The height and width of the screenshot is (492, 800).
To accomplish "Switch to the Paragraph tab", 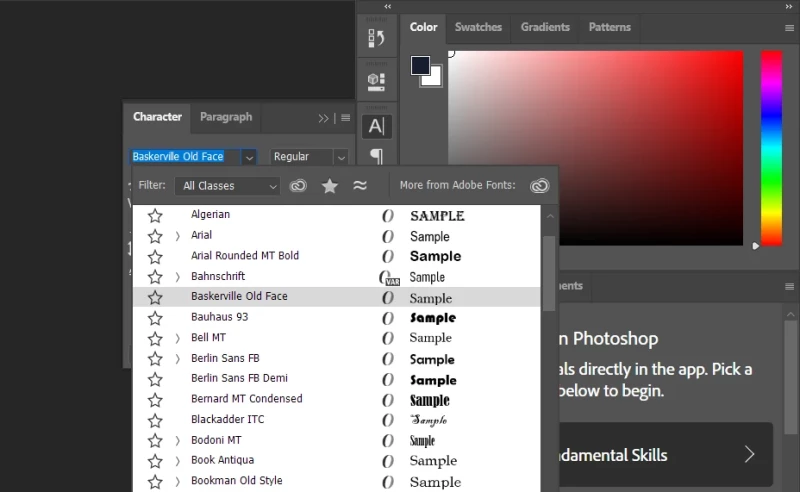I will [226, 117].
